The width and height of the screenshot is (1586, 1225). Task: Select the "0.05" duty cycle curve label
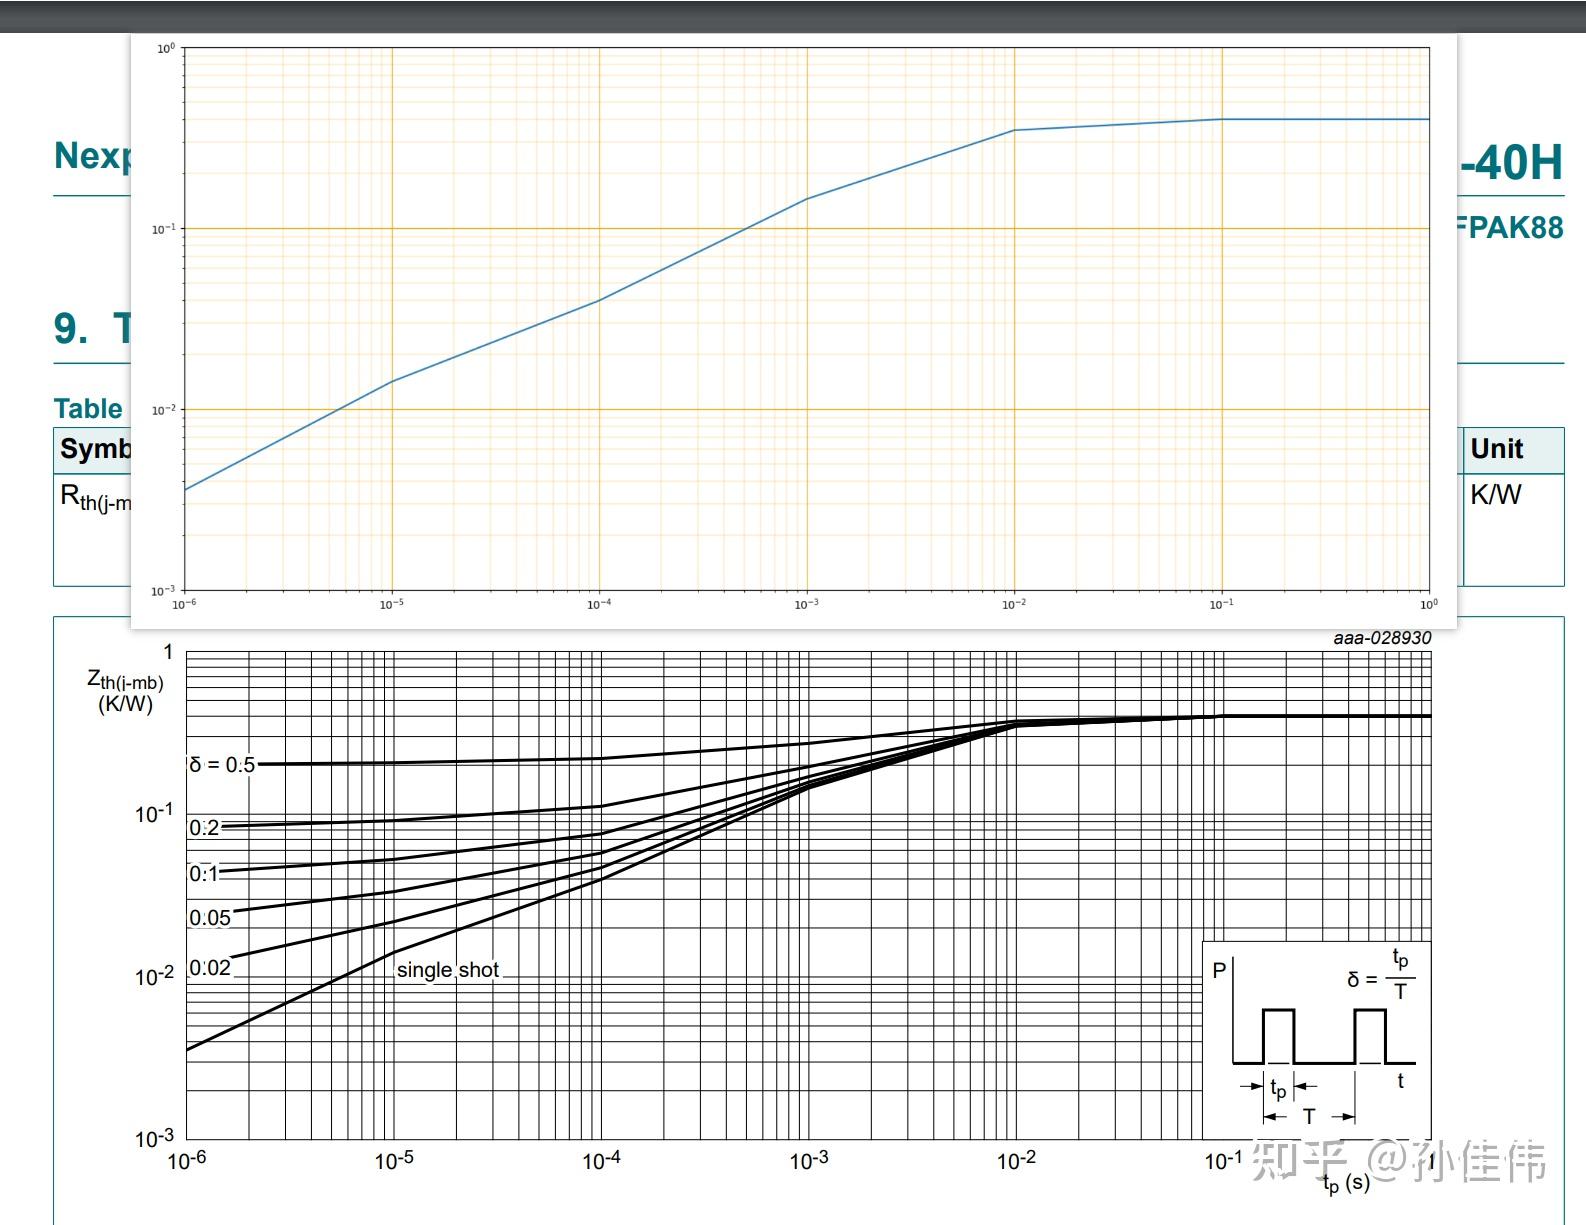click(x=210, y=918)
